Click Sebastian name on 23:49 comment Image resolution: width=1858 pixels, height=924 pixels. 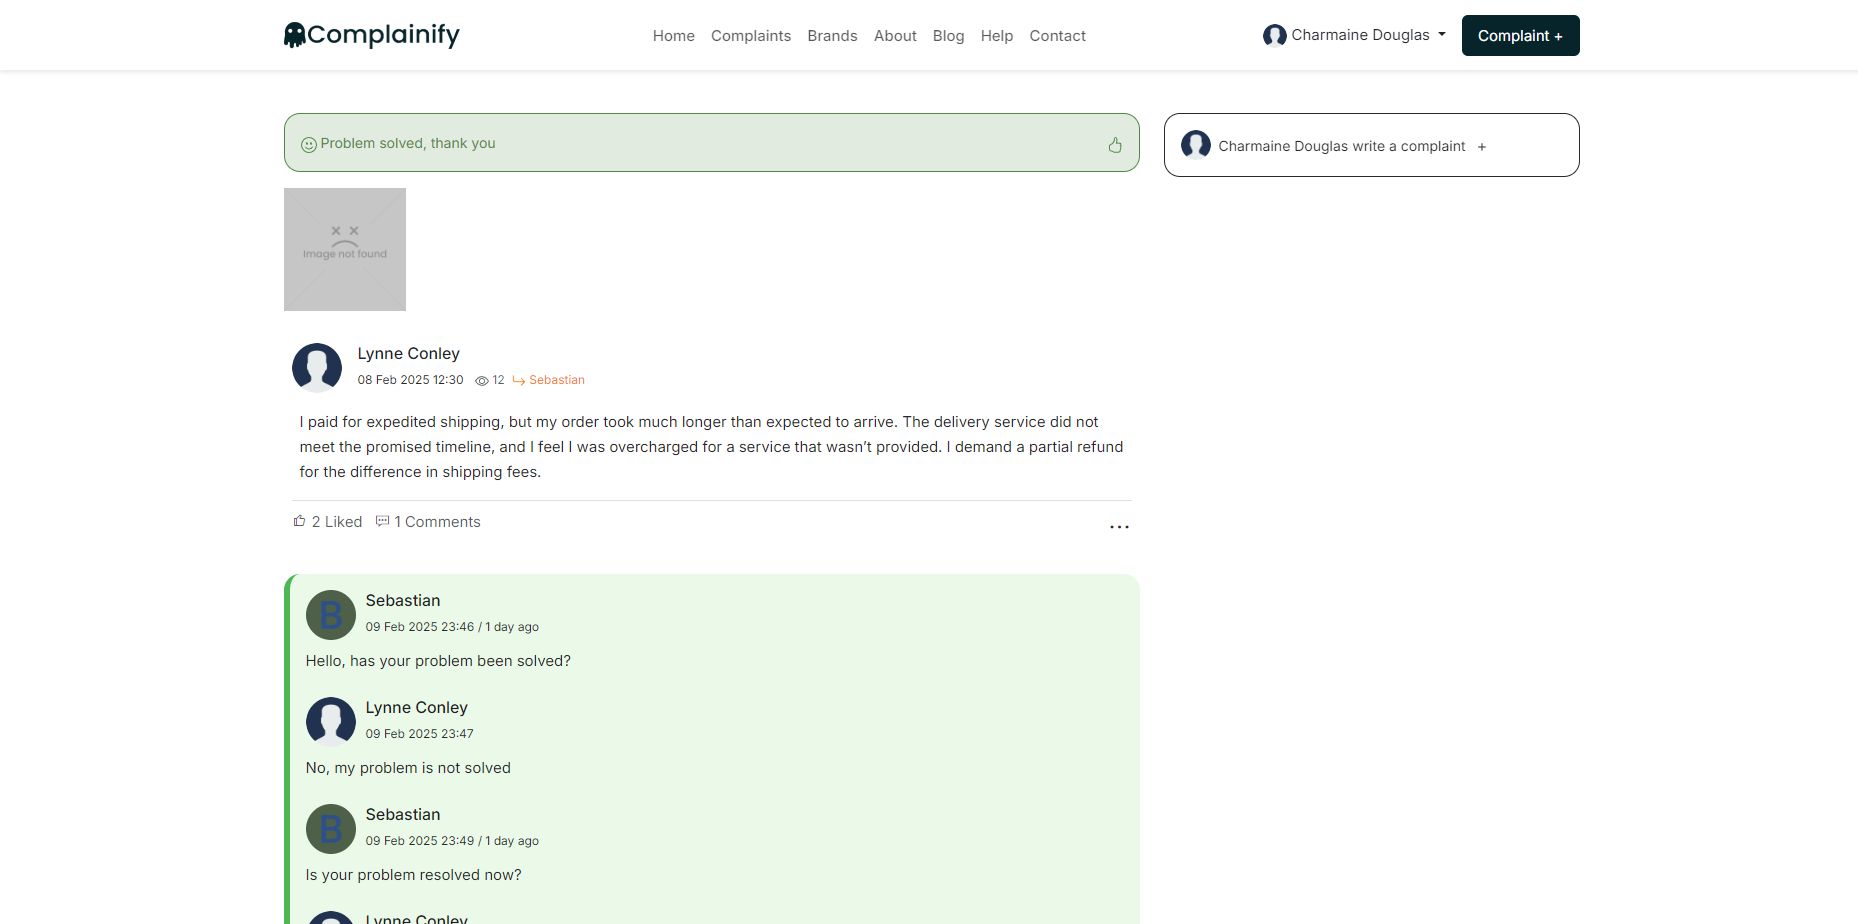403,814
